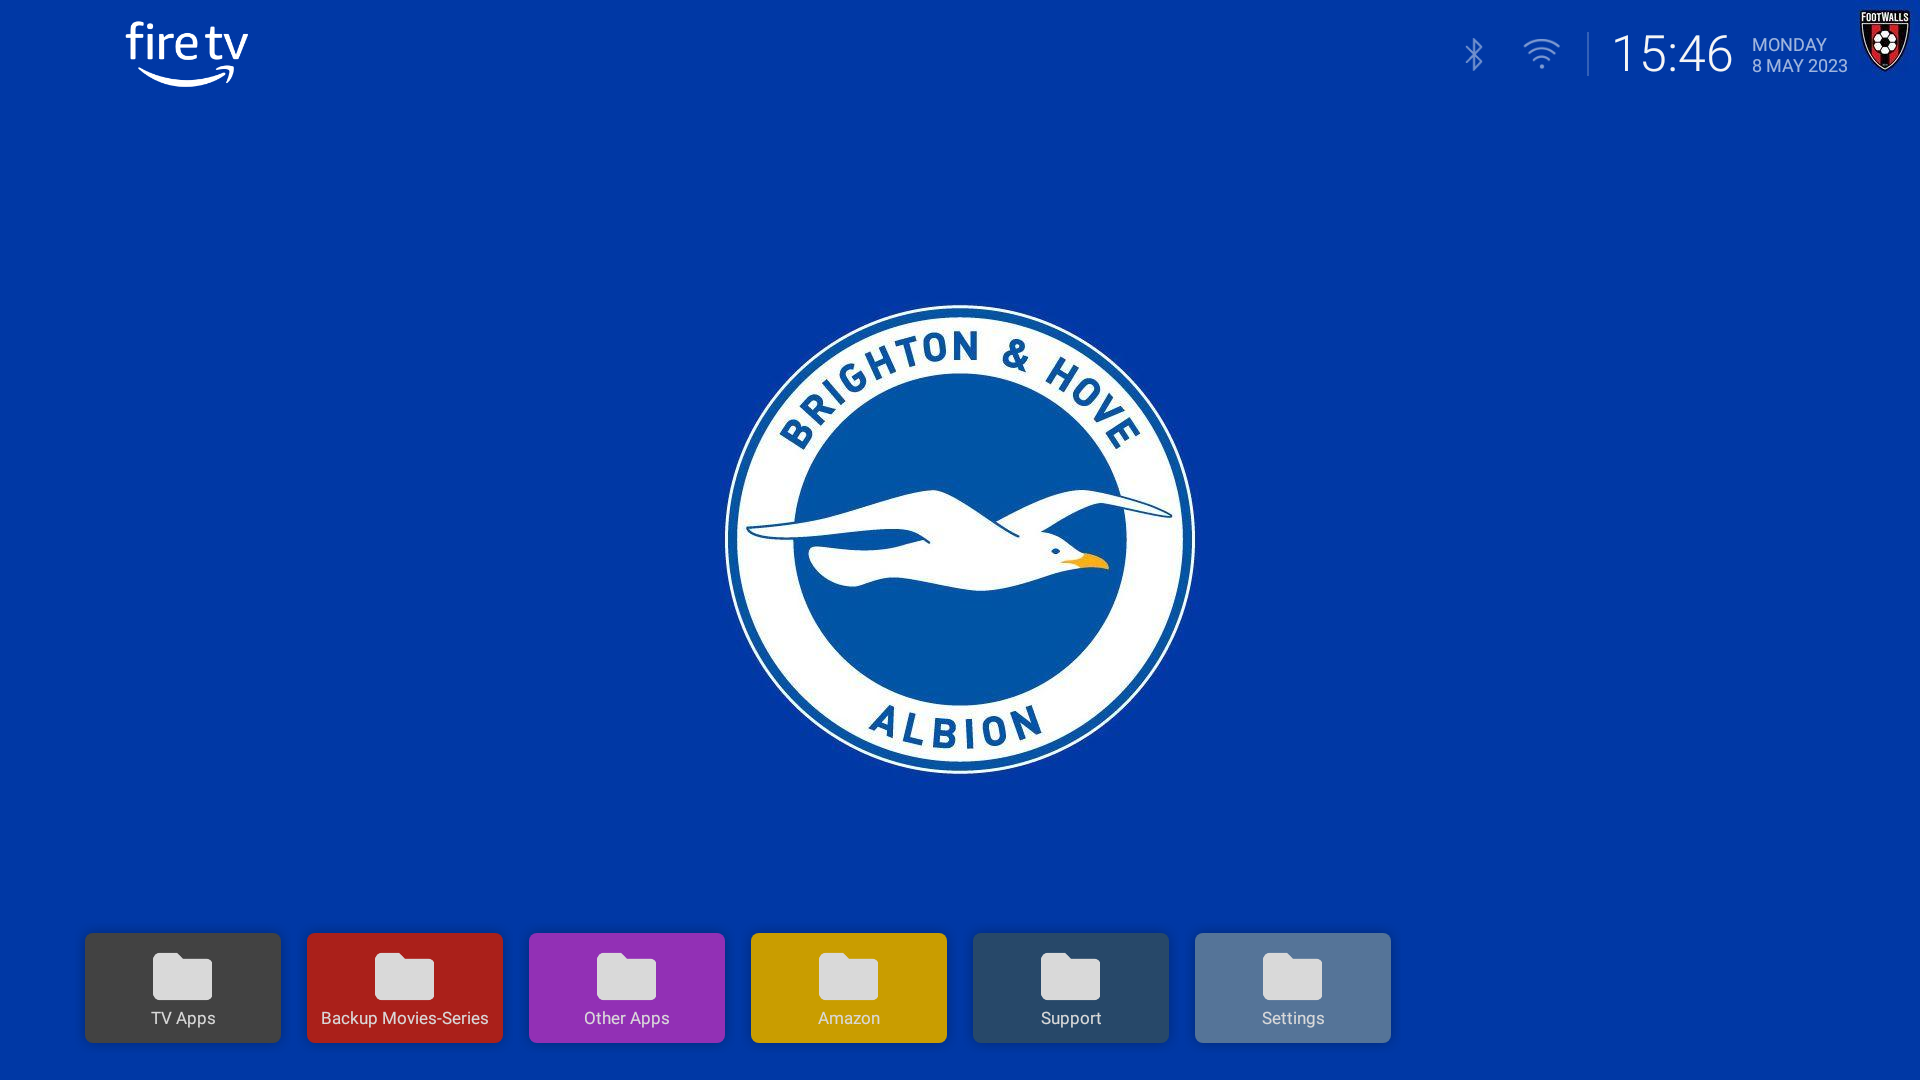
Task: Click the fire tv logo
Action: tap(187, 54)
